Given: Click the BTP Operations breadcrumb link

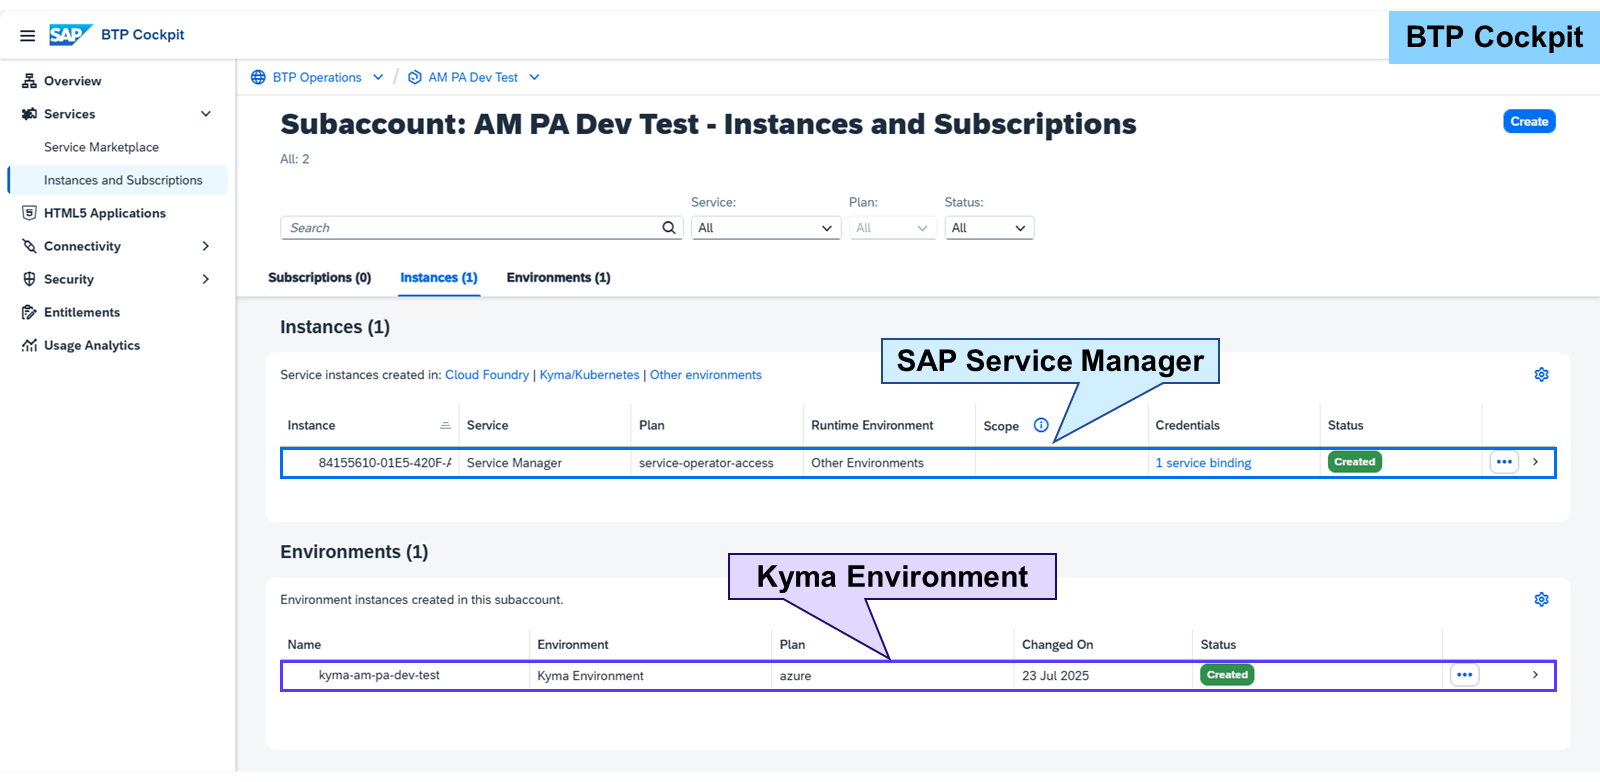Looking at the screenshot, I should 317,77.
